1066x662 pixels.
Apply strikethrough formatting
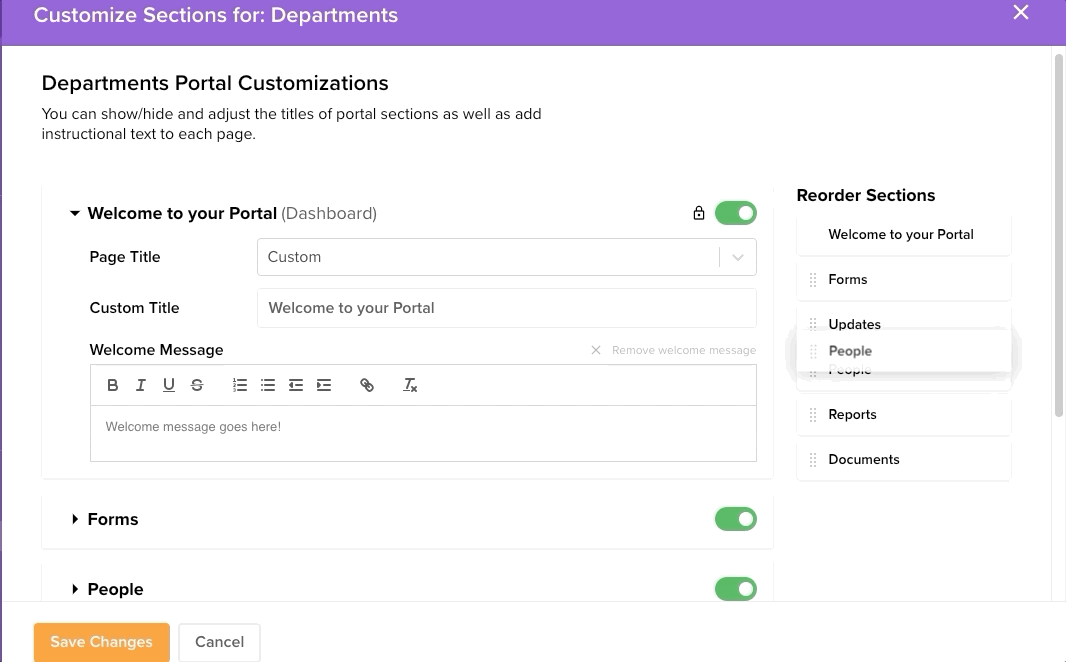pos(197,385)
